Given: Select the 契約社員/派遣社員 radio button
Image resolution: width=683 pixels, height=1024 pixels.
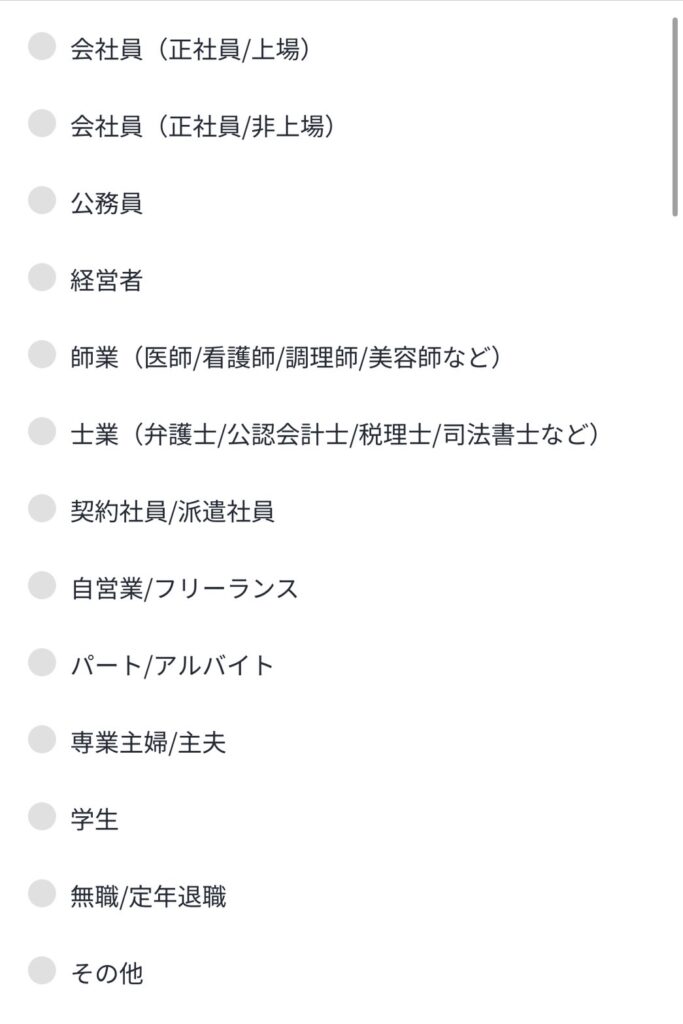Looking at the screenshot, I should click(x=42, y=509).
